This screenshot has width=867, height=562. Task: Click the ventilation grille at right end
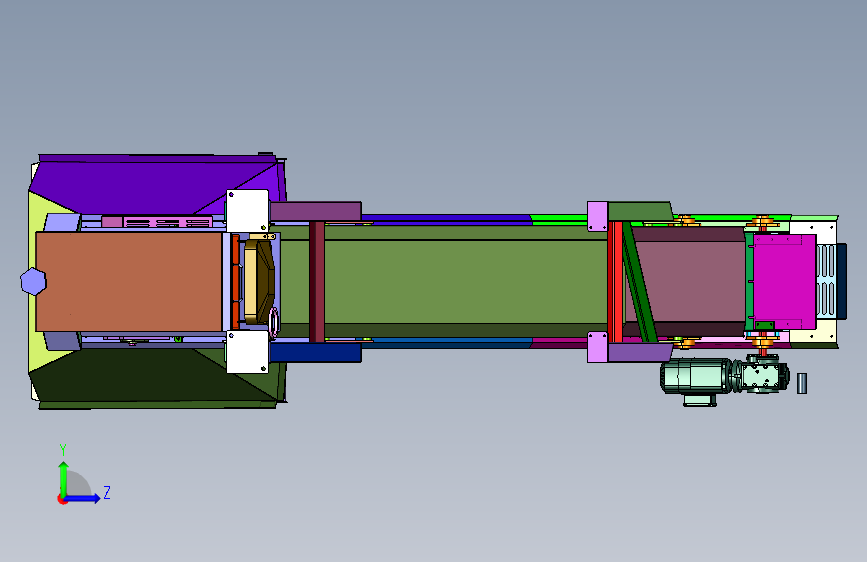click(x=826, y=282)
